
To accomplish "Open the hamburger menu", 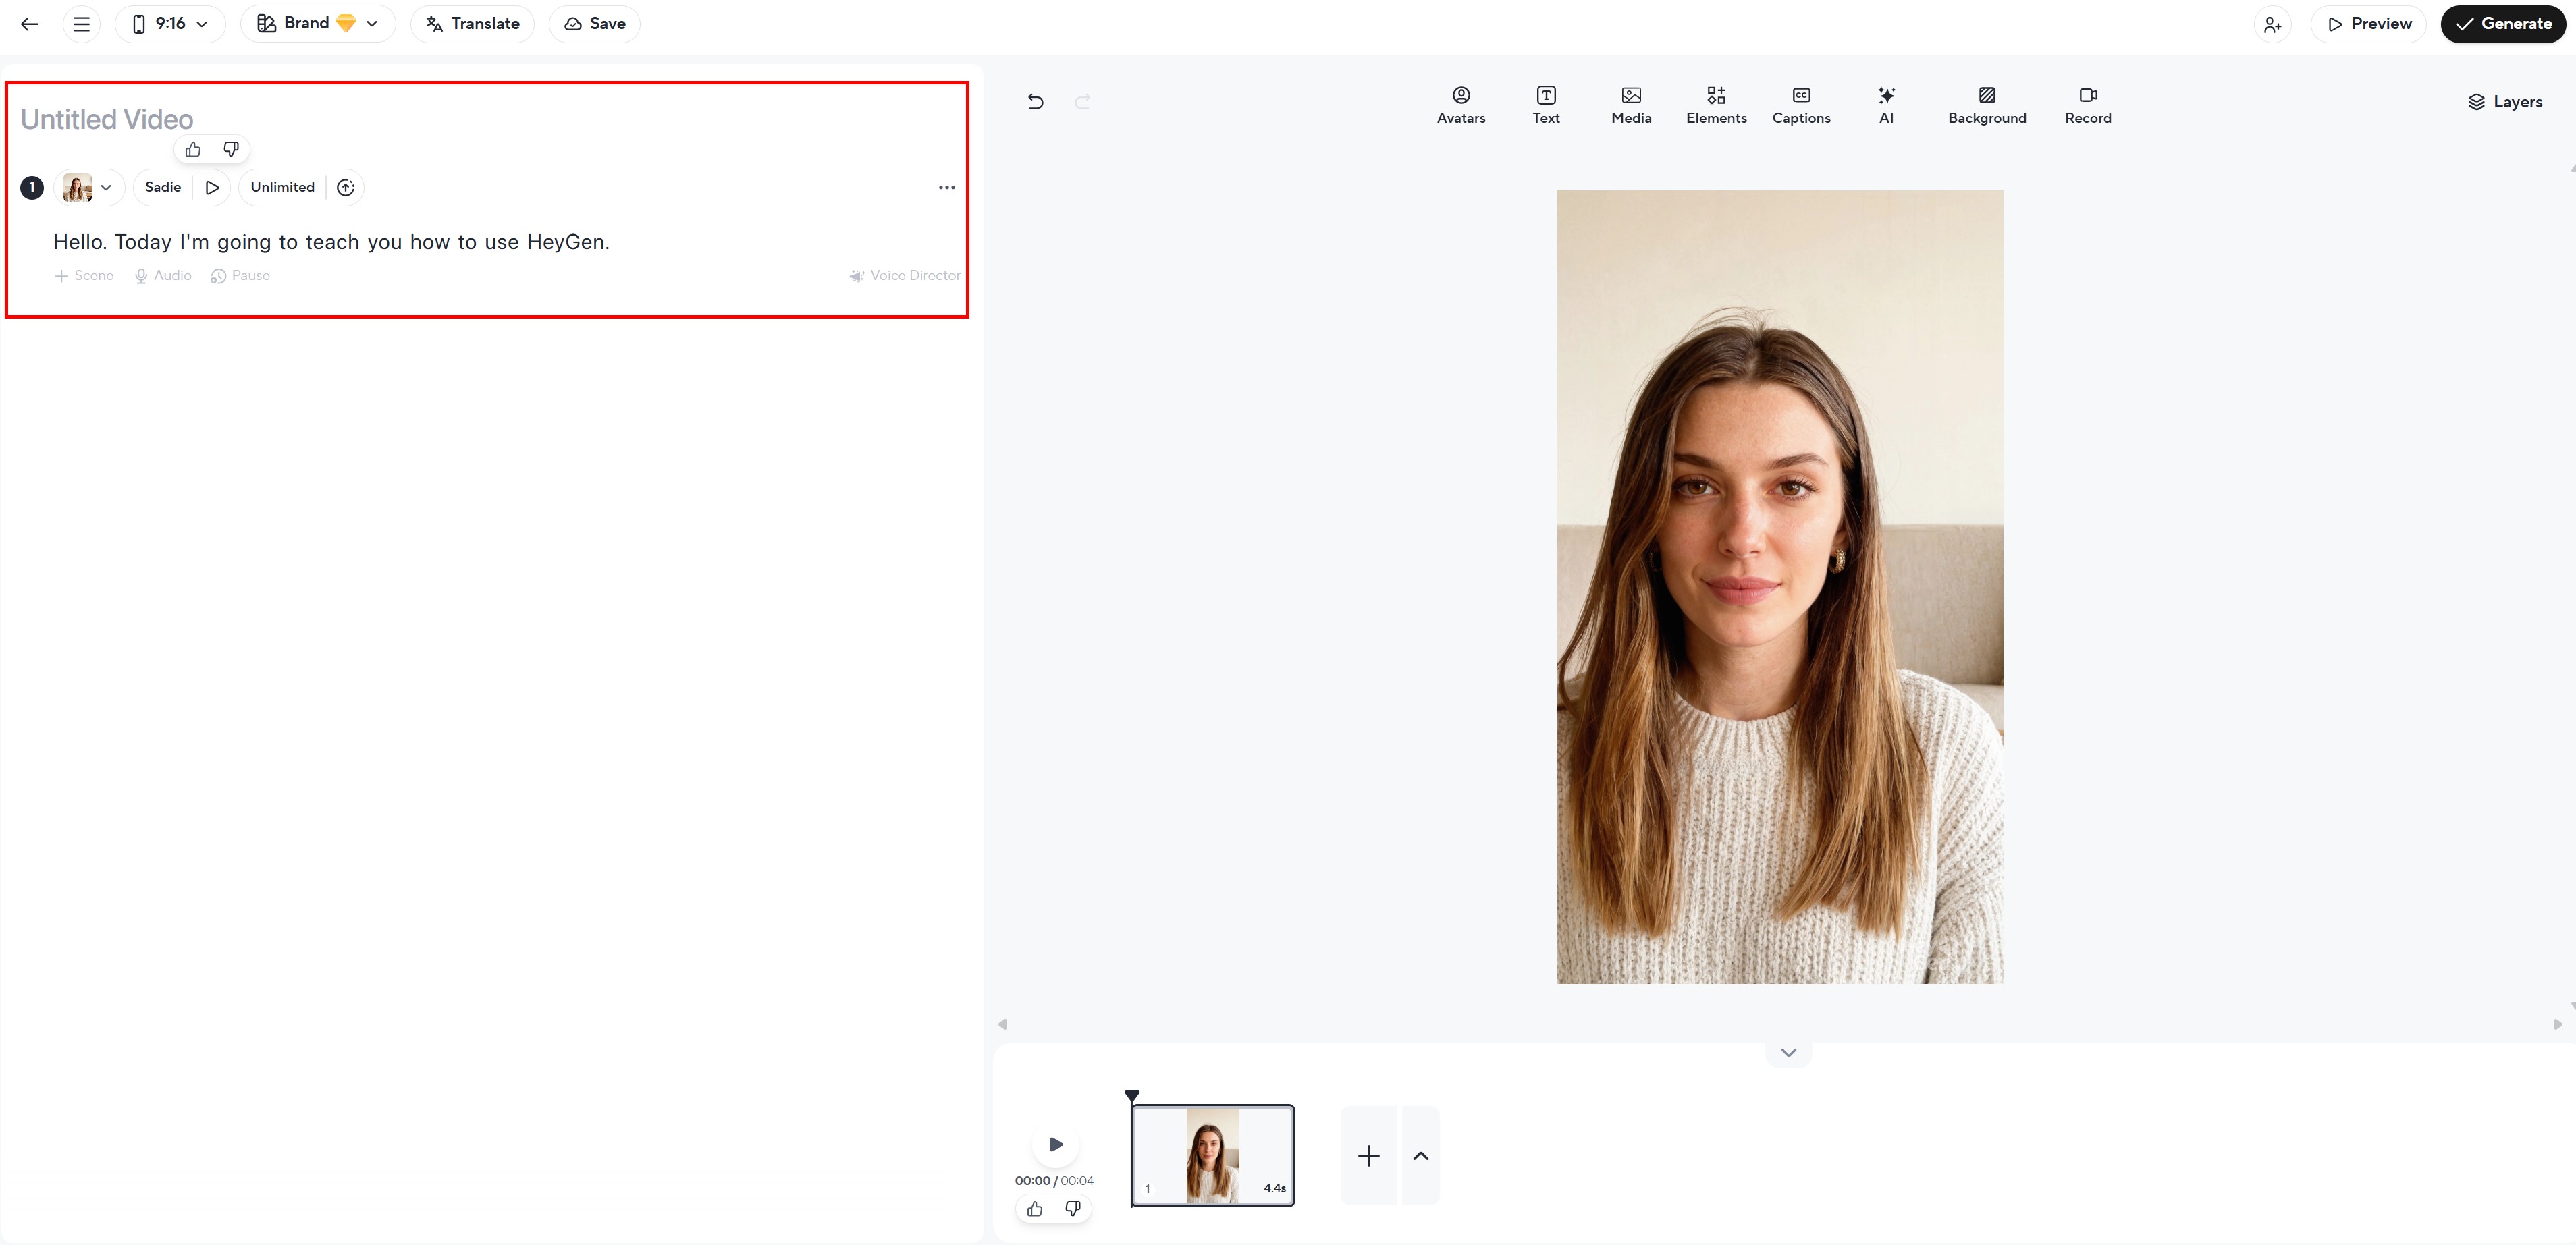I will (81, 24).
